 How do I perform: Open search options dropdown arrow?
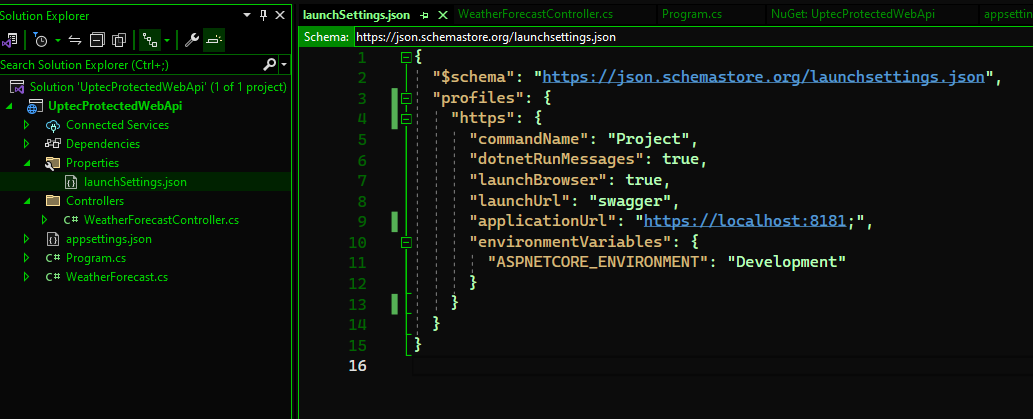tap(284, 64)
